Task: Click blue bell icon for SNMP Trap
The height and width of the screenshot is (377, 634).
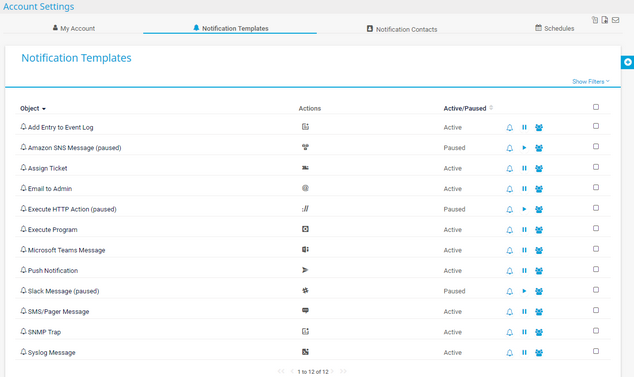Action: [509, 332]
